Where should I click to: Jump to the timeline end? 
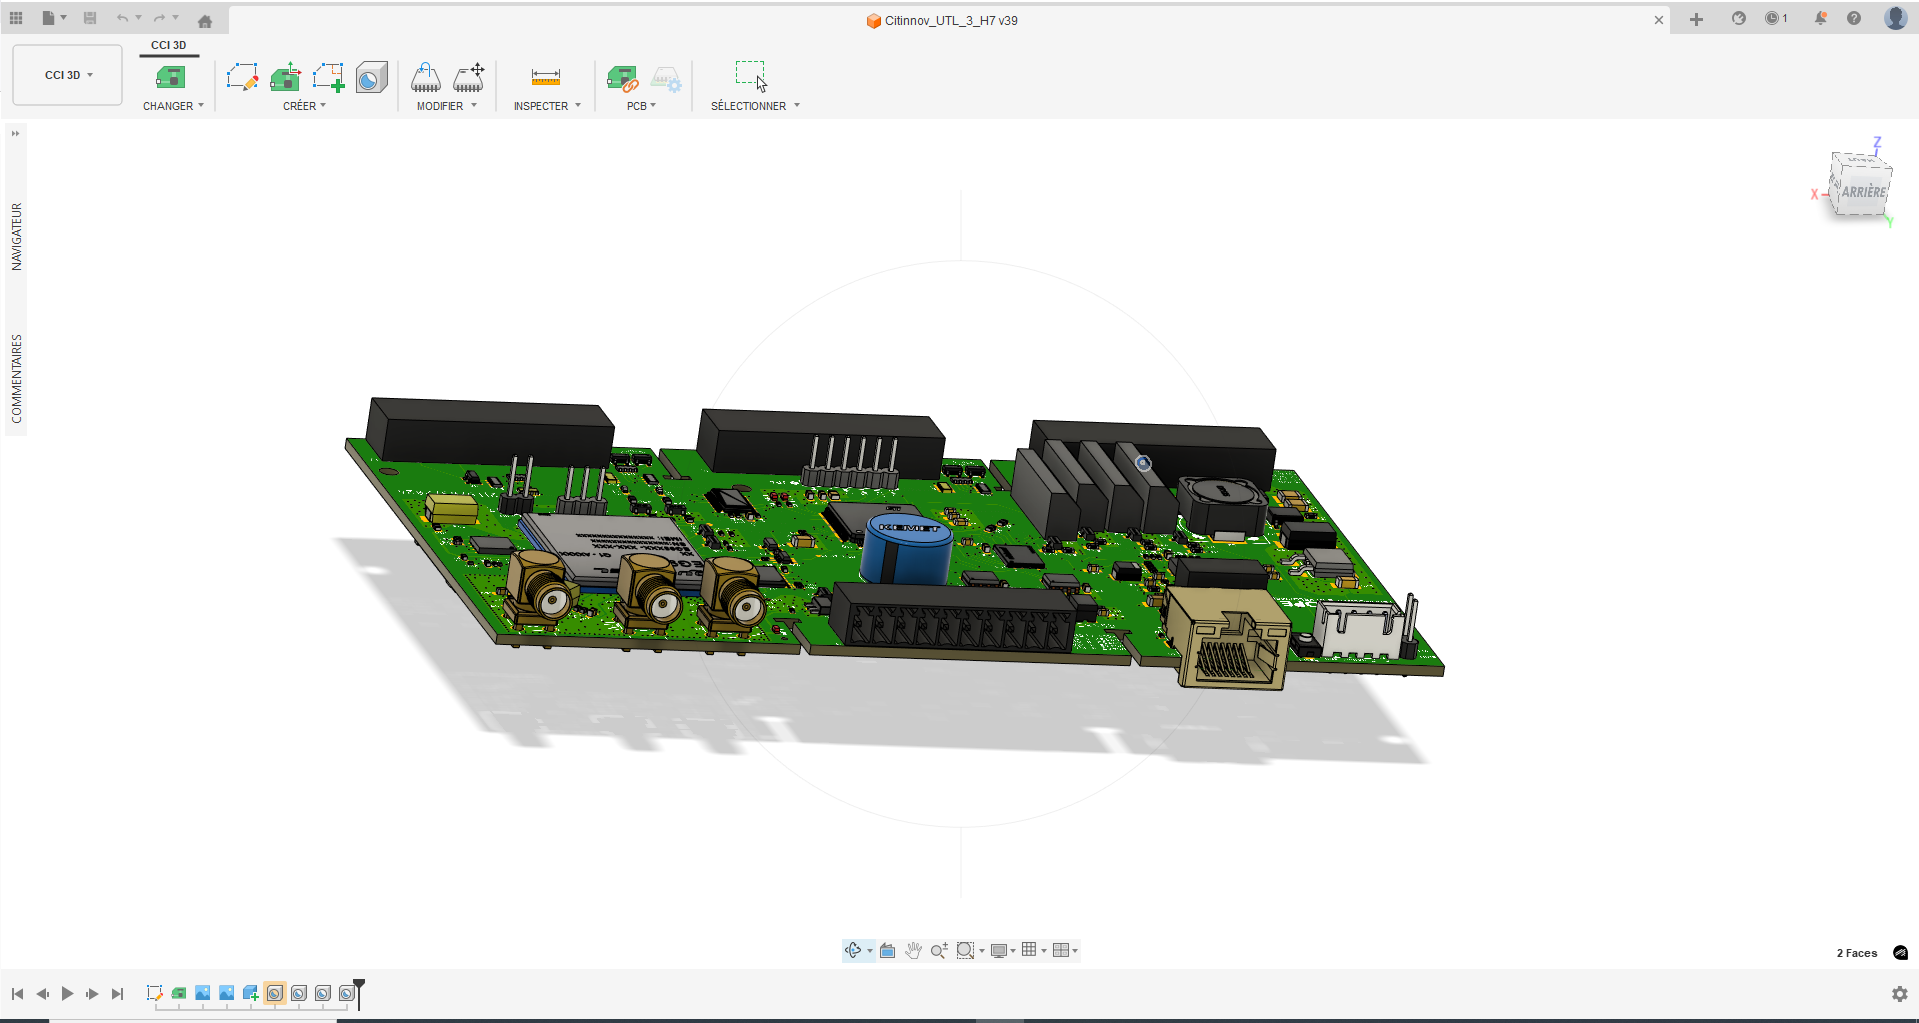point(117,994)
